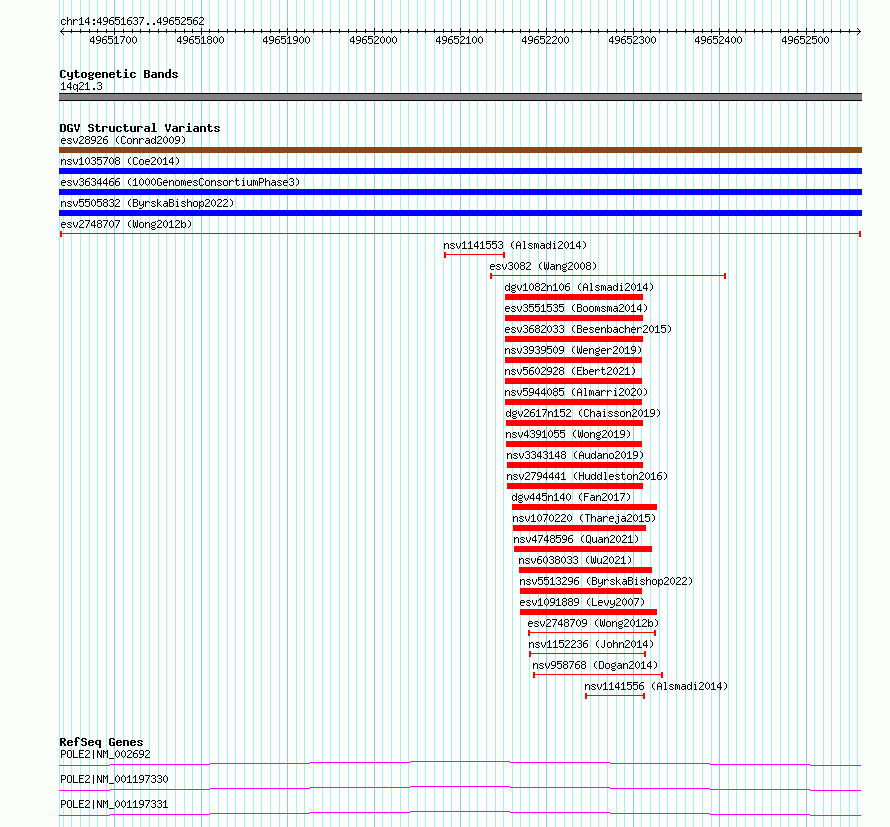Screen dimensions: 890x827
Task: Click ruler position 49651700
Action: [114, 40]
